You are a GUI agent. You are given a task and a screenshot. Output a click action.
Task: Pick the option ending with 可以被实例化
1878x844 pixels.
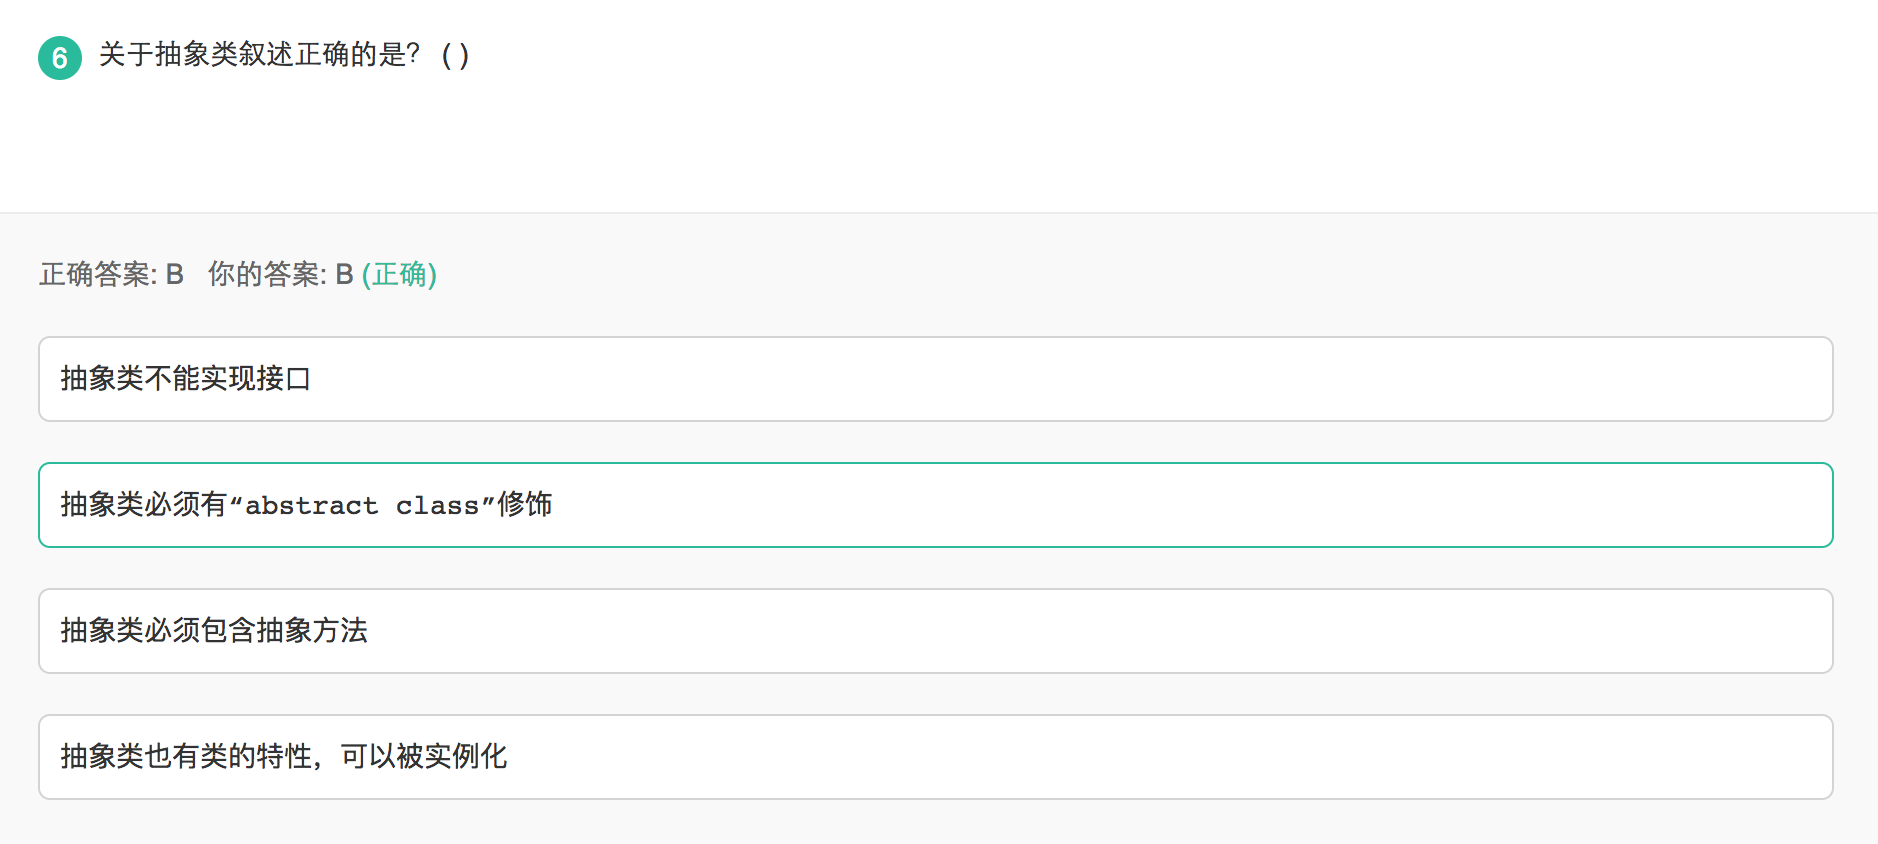tap(935, 757)
